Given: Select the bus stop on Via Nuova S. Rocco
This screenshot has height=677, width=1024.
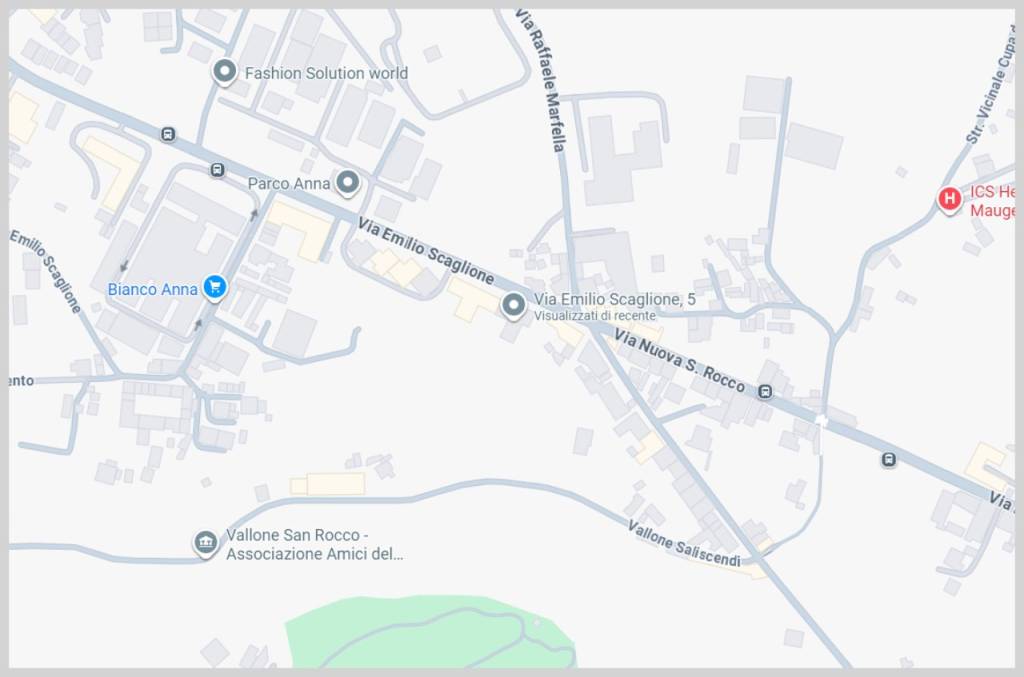Looking at the screenshot, I should pyautogui.click(x=765, y=392).
